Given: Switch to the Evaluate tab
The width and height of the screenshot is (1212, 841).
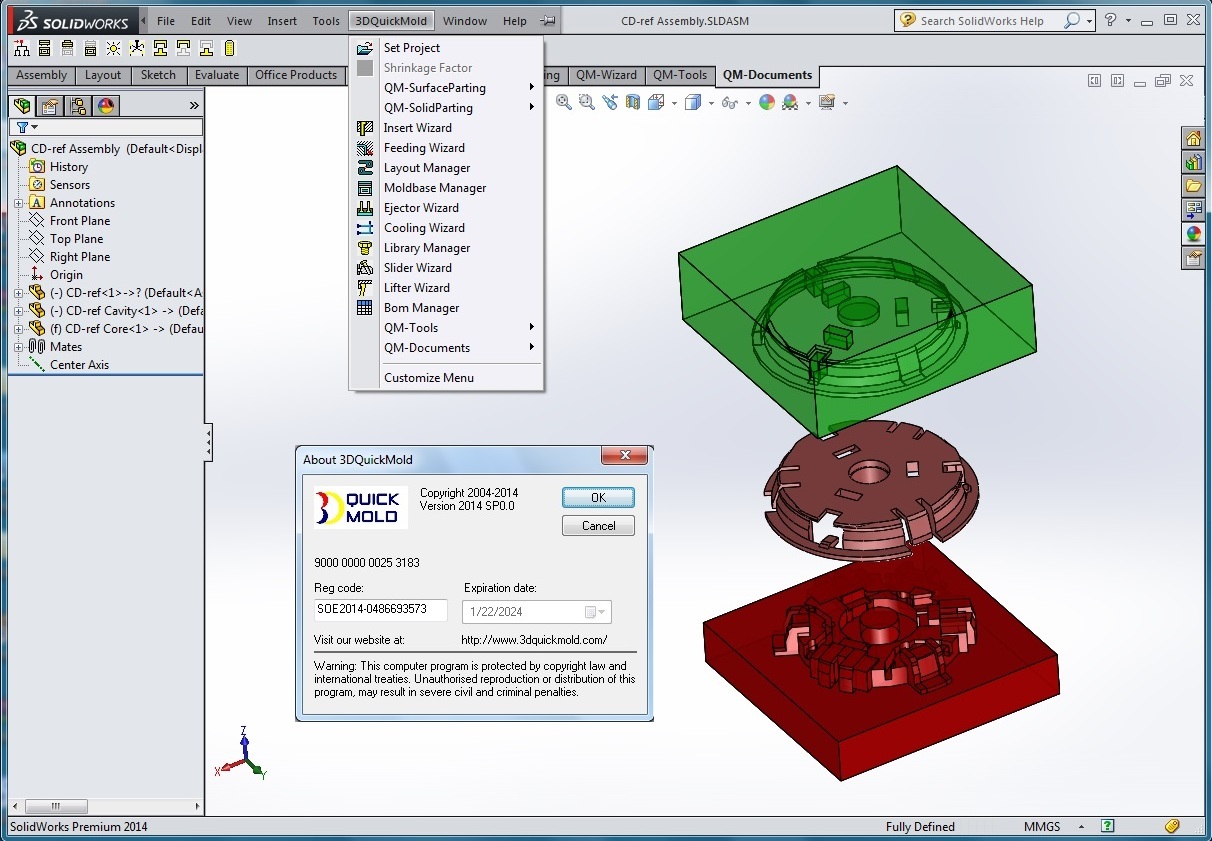Looking at the screenshot, I should (x=217, y=75).
